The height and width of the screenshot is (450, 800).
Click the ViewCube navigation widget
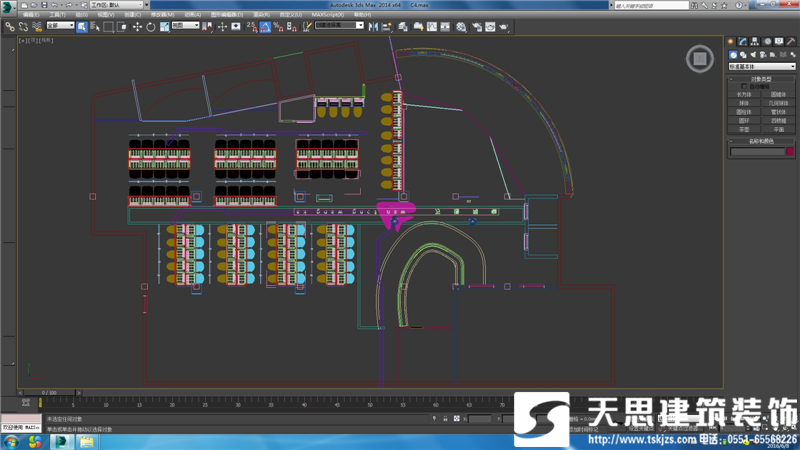pos(698,59)
